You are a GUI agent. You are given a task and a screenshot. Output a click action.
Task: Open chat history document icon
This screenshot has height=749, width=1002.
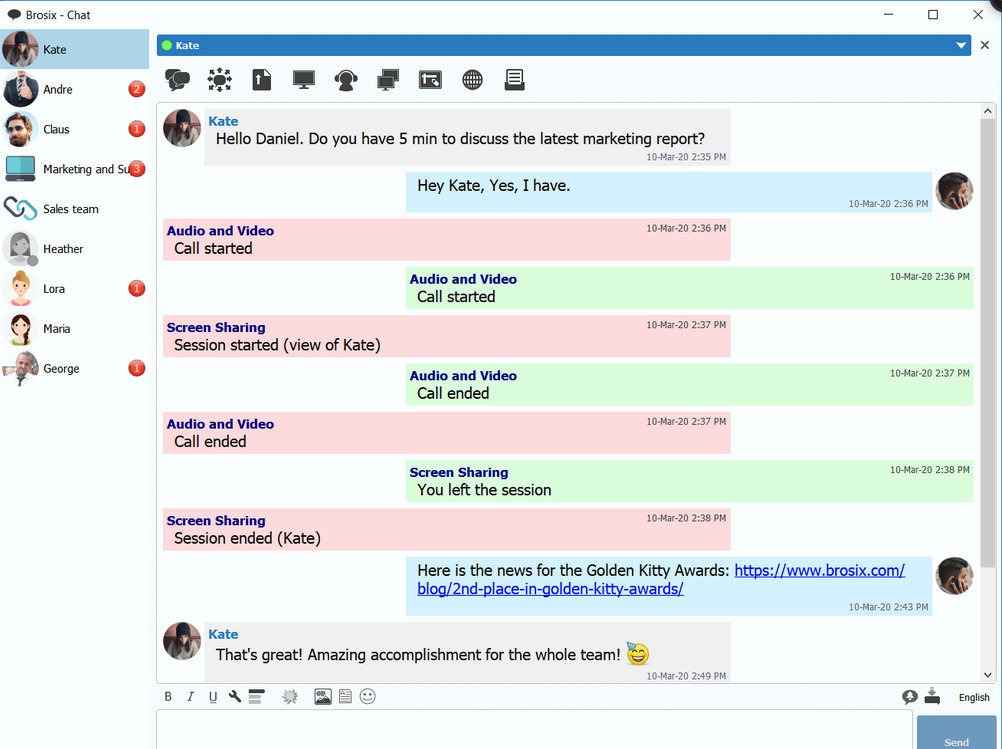pos(514,80)
